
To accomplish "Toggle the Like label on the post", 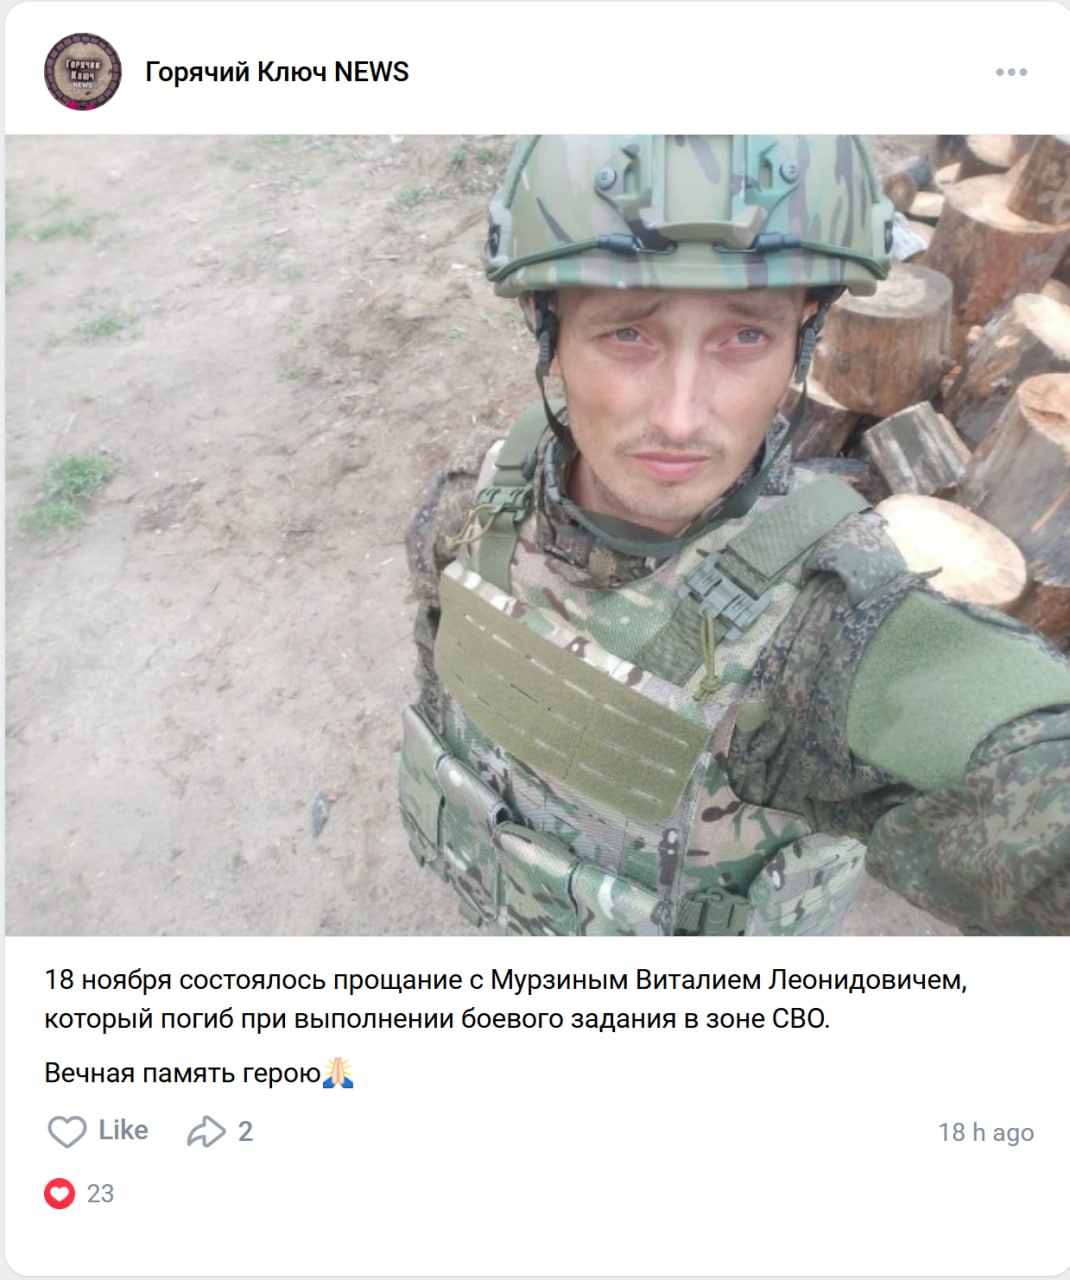I will click(x=123, y=1130).
